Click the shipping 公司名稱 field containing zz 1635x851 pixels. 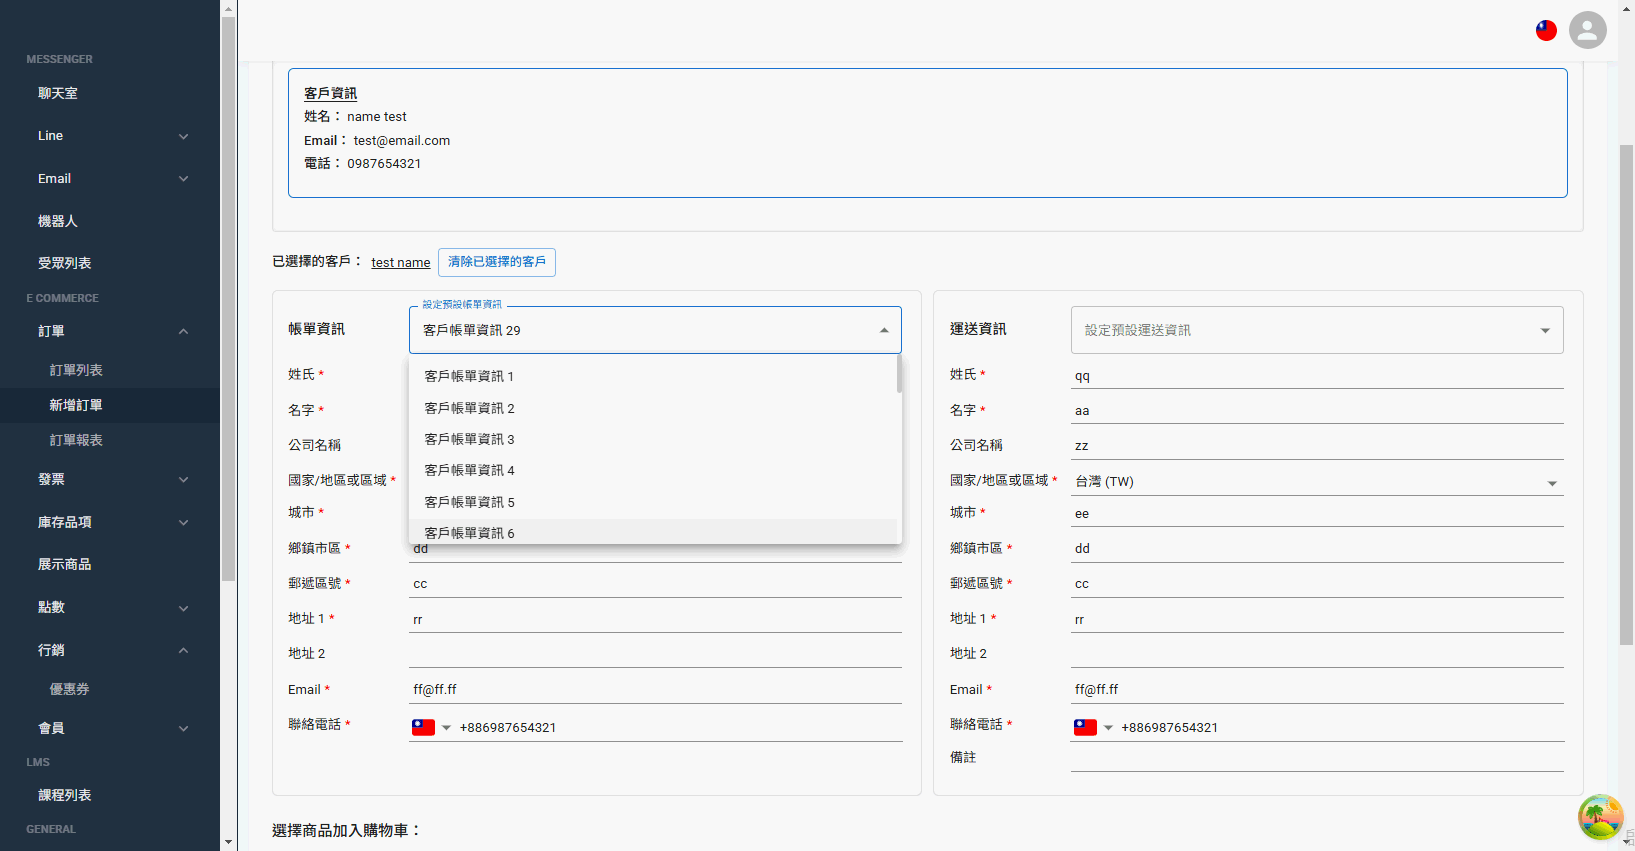1317,446
